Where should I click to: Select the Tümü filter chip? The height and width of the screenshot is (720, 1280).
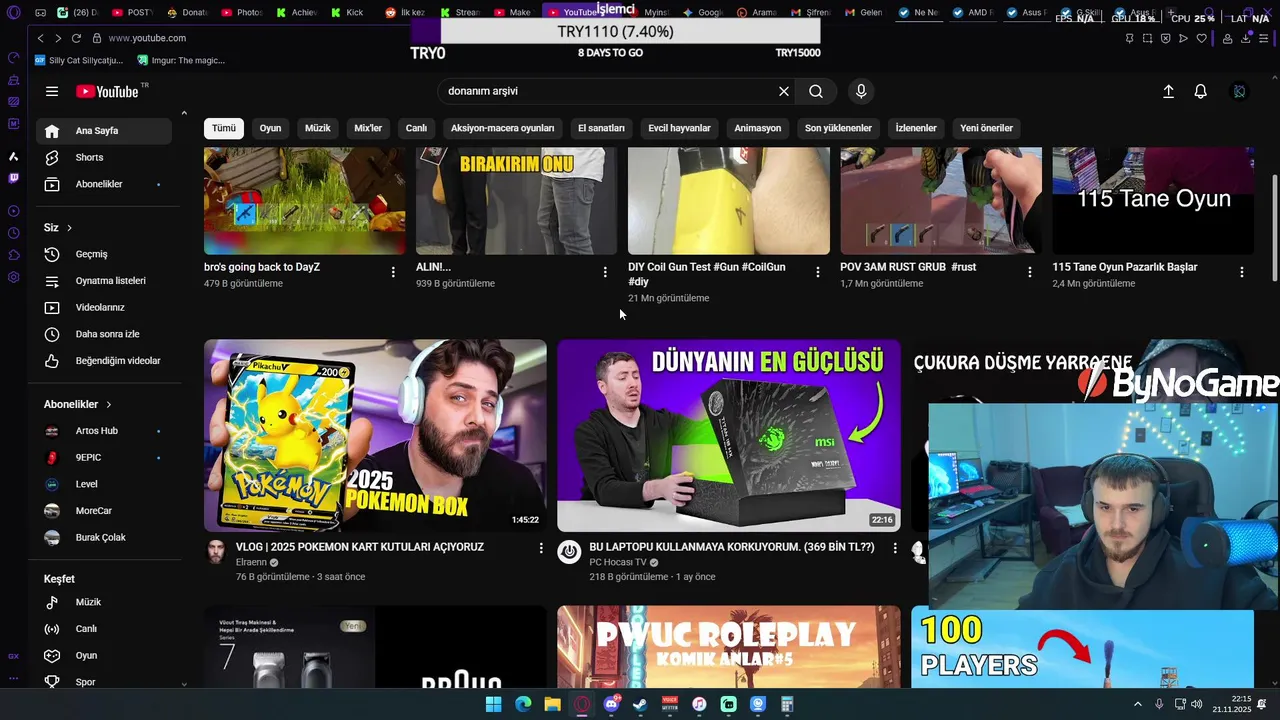[x=224, y=128]
